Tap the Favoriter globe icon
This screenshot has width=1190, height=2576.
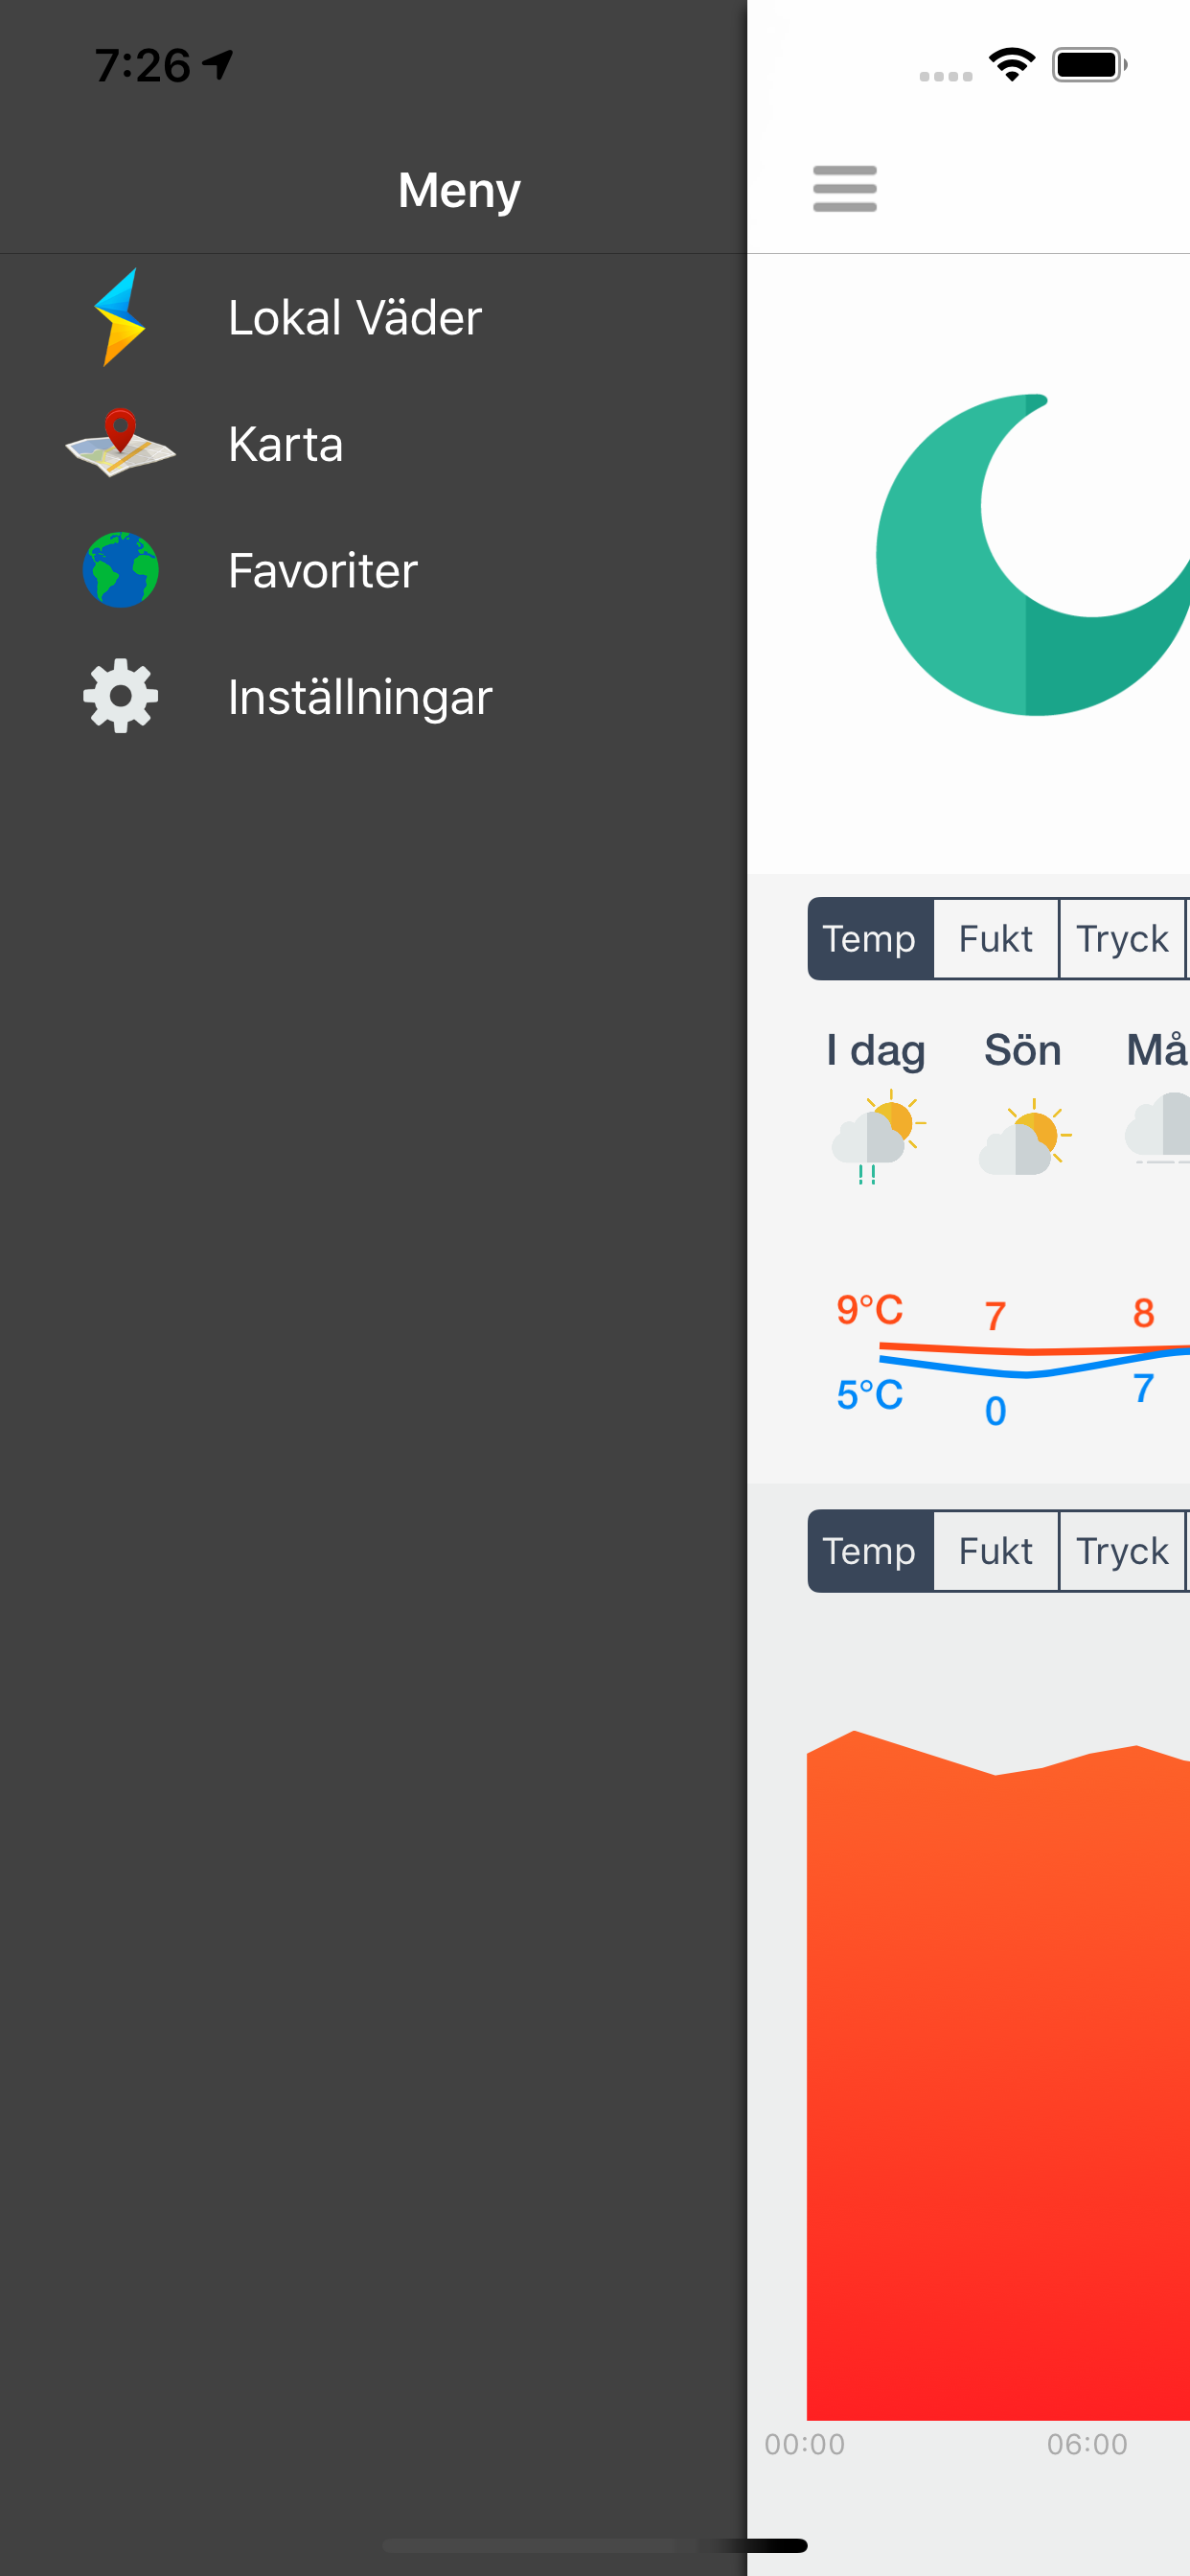(120, 570)
